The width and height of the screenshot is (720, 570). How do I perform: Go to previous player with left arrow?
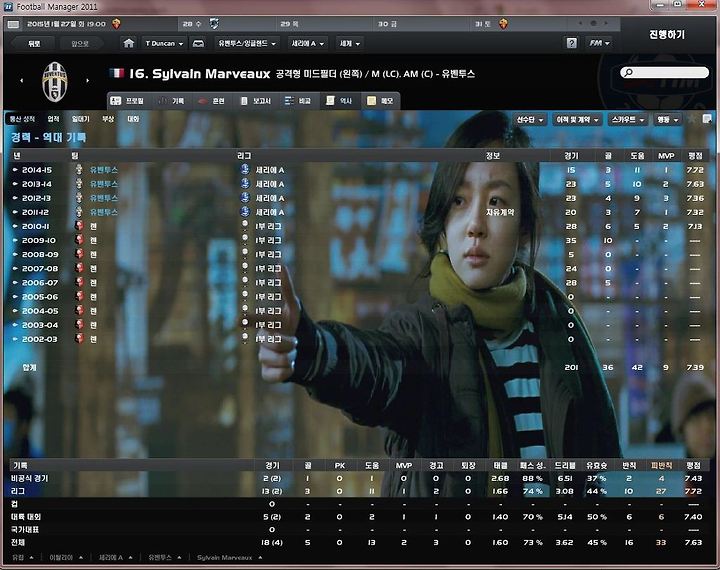pyautogui.click(x=22, y=80)
